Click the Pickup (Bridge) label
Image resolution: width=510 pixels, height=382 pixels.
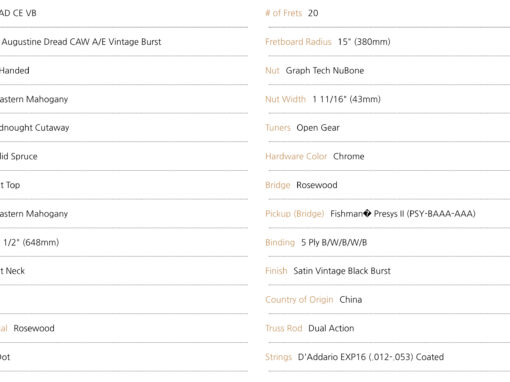295,214
